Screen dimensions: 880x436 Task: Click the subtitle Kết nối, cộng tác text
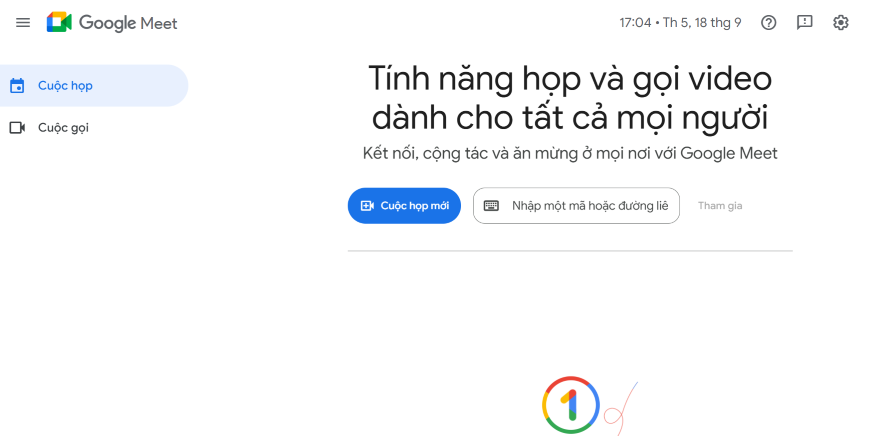click(x=570, y=153)
